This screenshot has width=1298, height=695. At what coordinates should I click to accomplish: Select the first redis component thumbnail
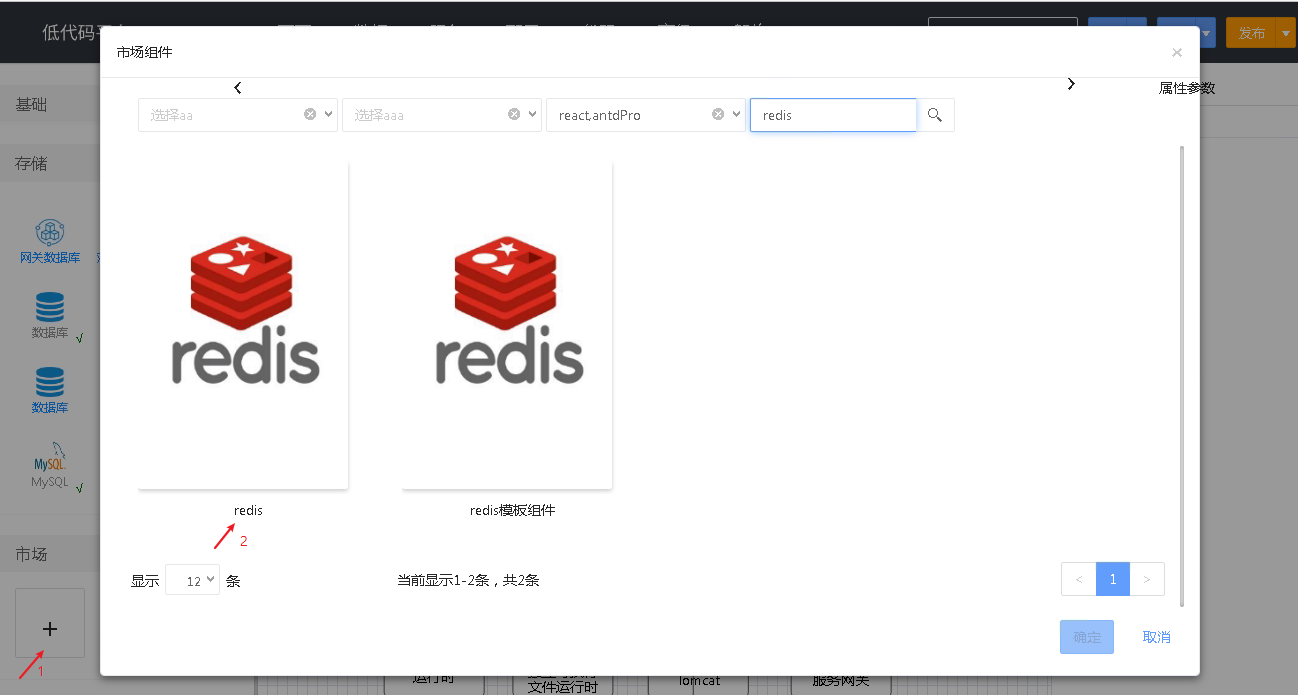pos(243,325)
